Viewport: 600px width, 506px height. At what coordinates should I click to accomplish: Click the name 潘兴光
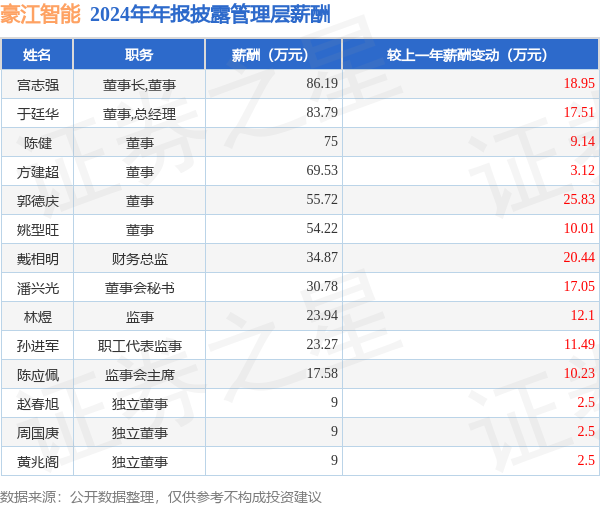(x=38, y=288)
